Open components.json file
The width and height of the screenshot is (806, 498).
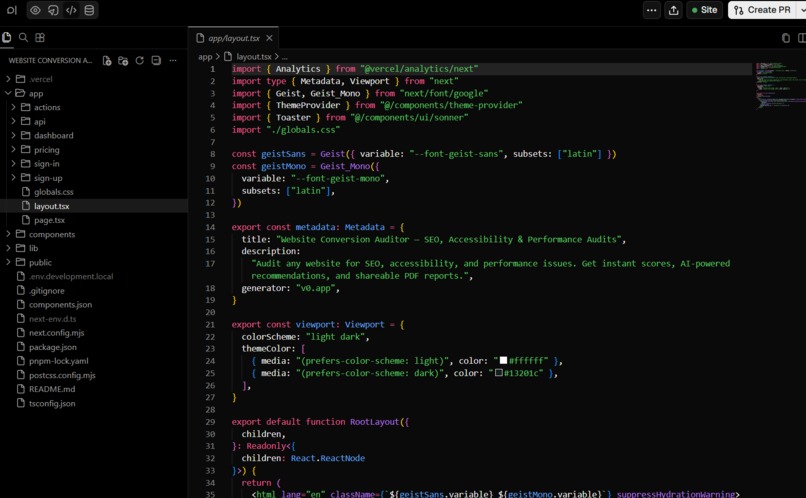click(x=60, y=305)
